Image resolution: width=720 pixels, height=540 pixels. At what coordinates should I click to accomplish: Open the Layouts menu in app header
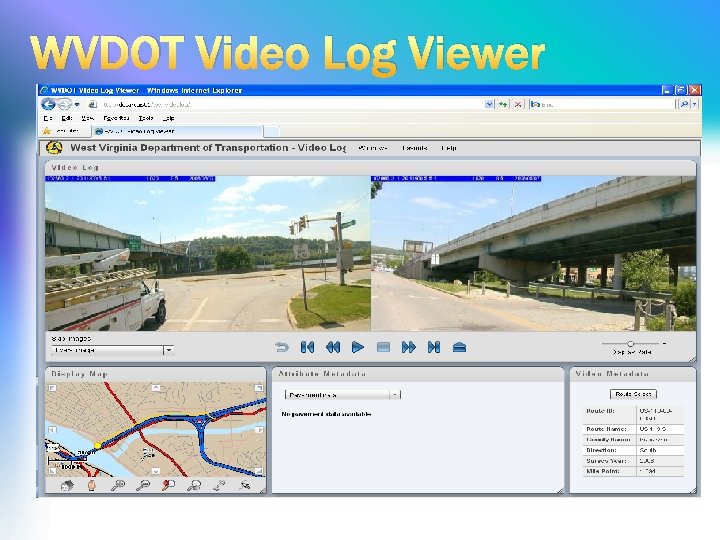click(415, 148)
